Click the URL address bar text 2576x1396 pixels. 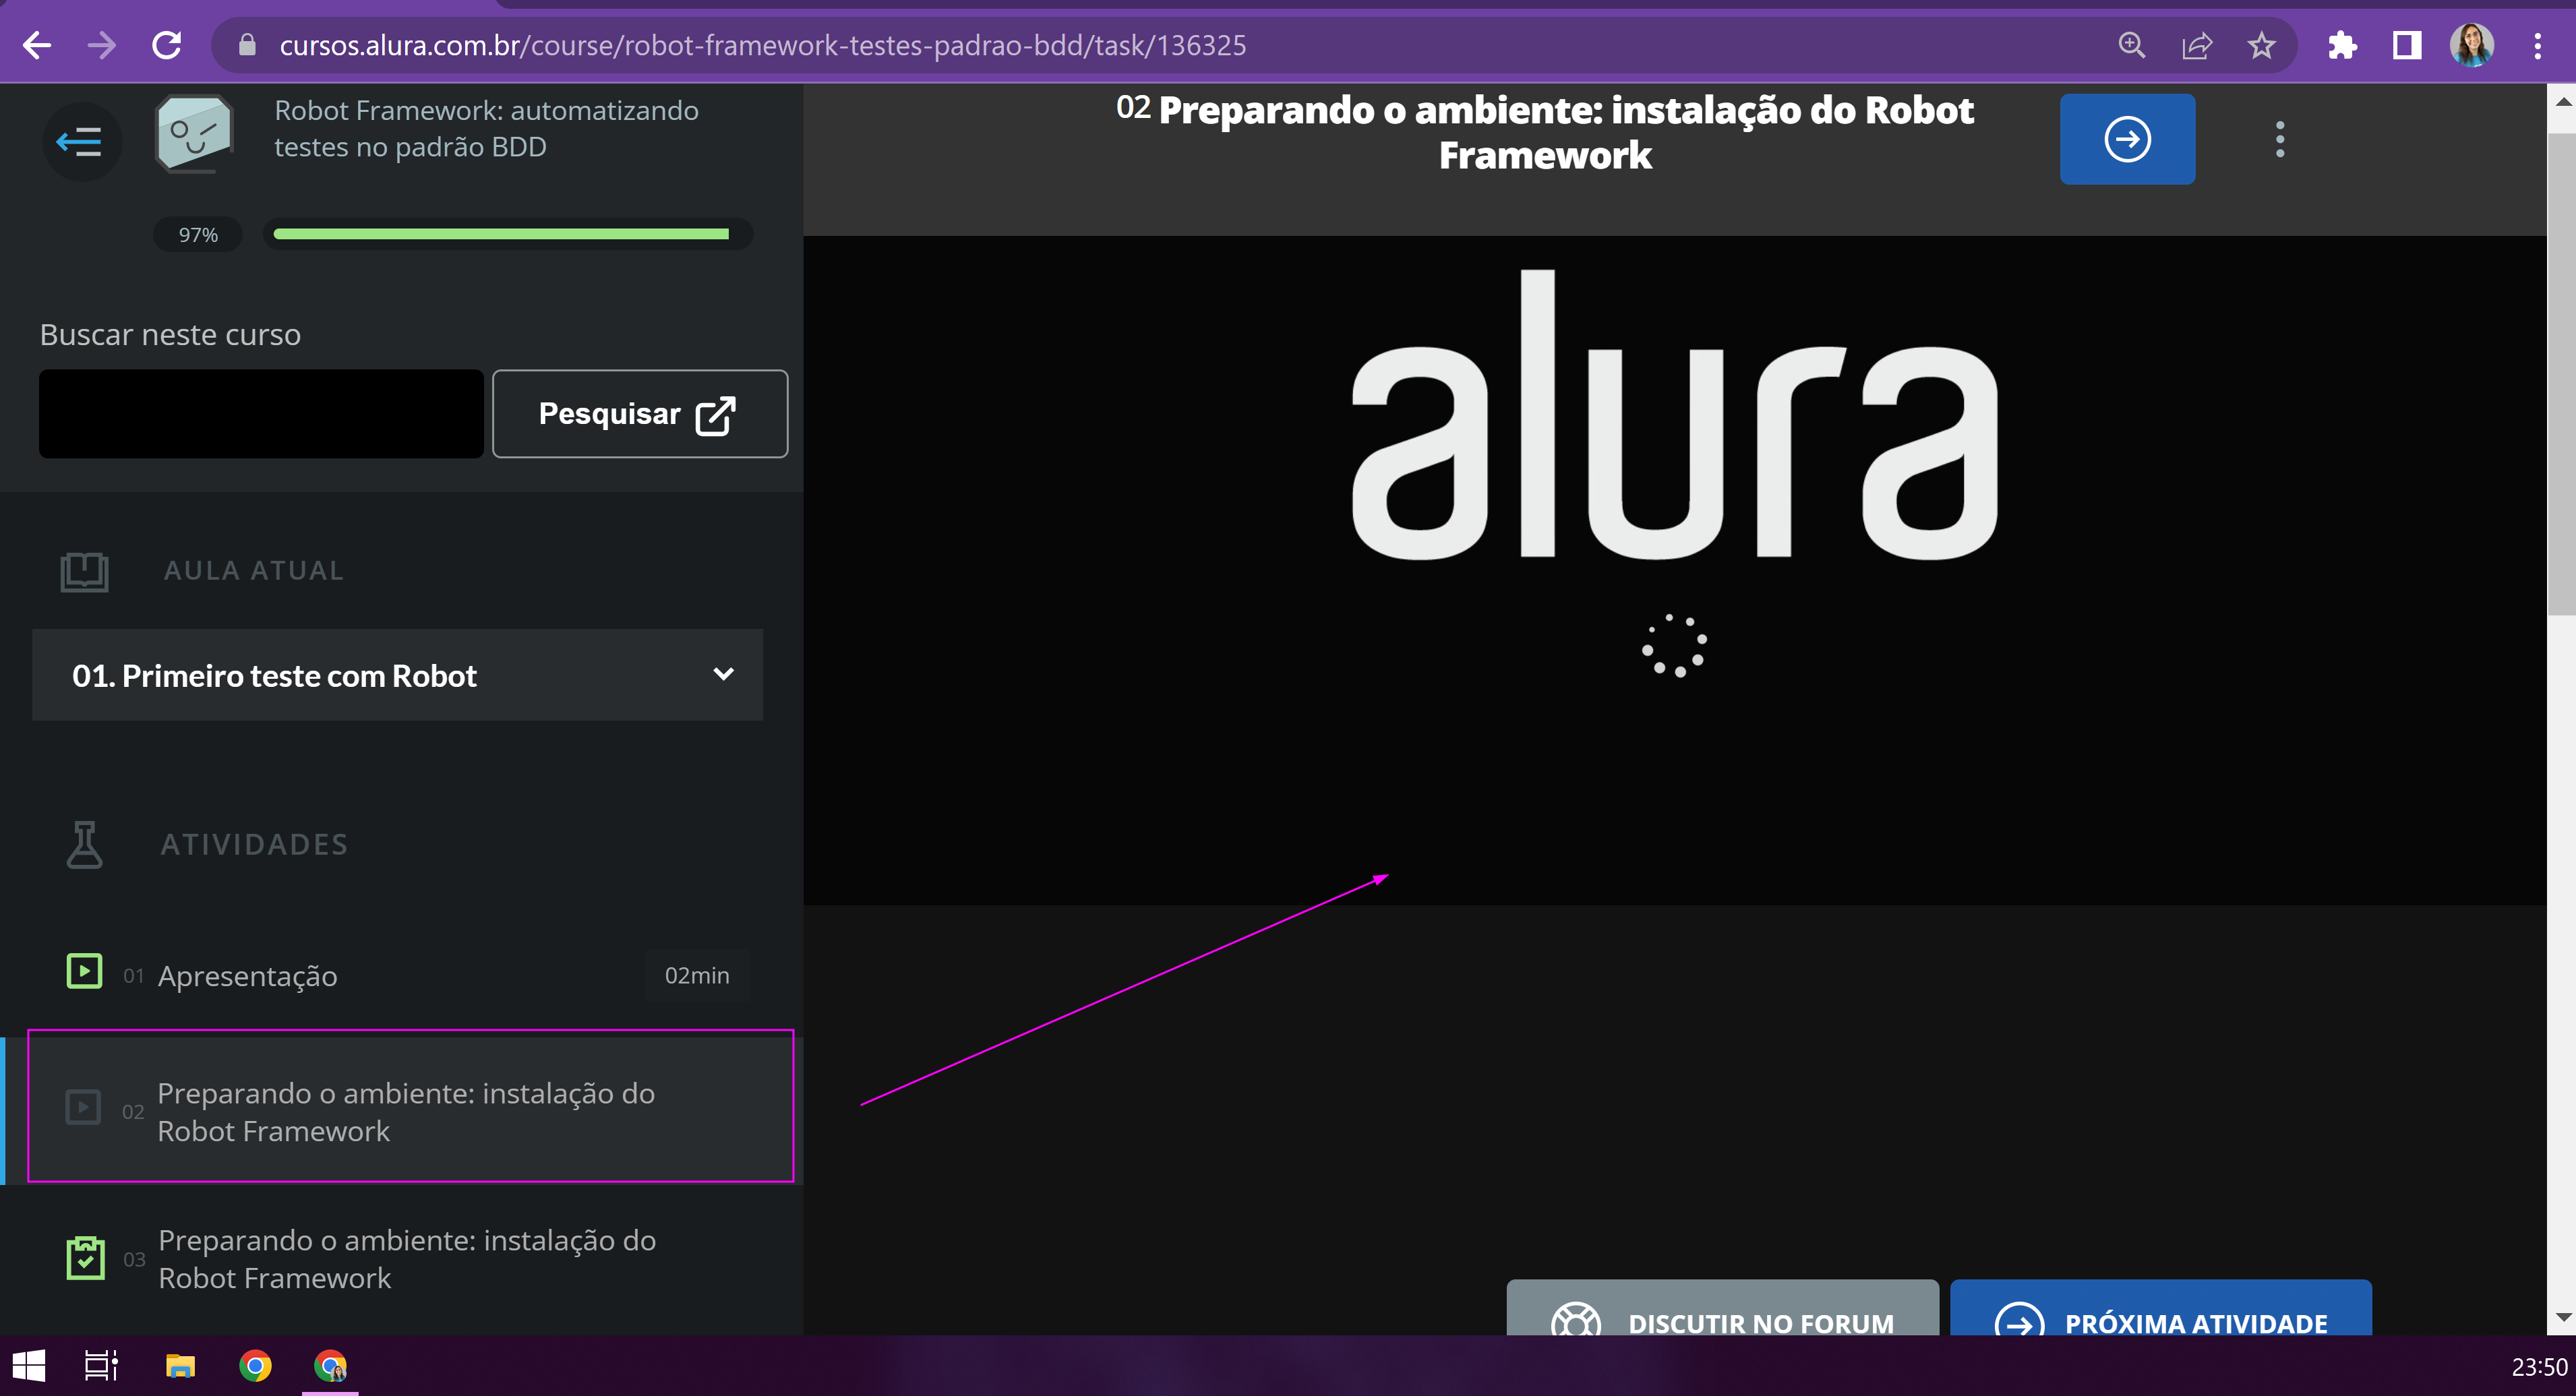click(762, 45)
